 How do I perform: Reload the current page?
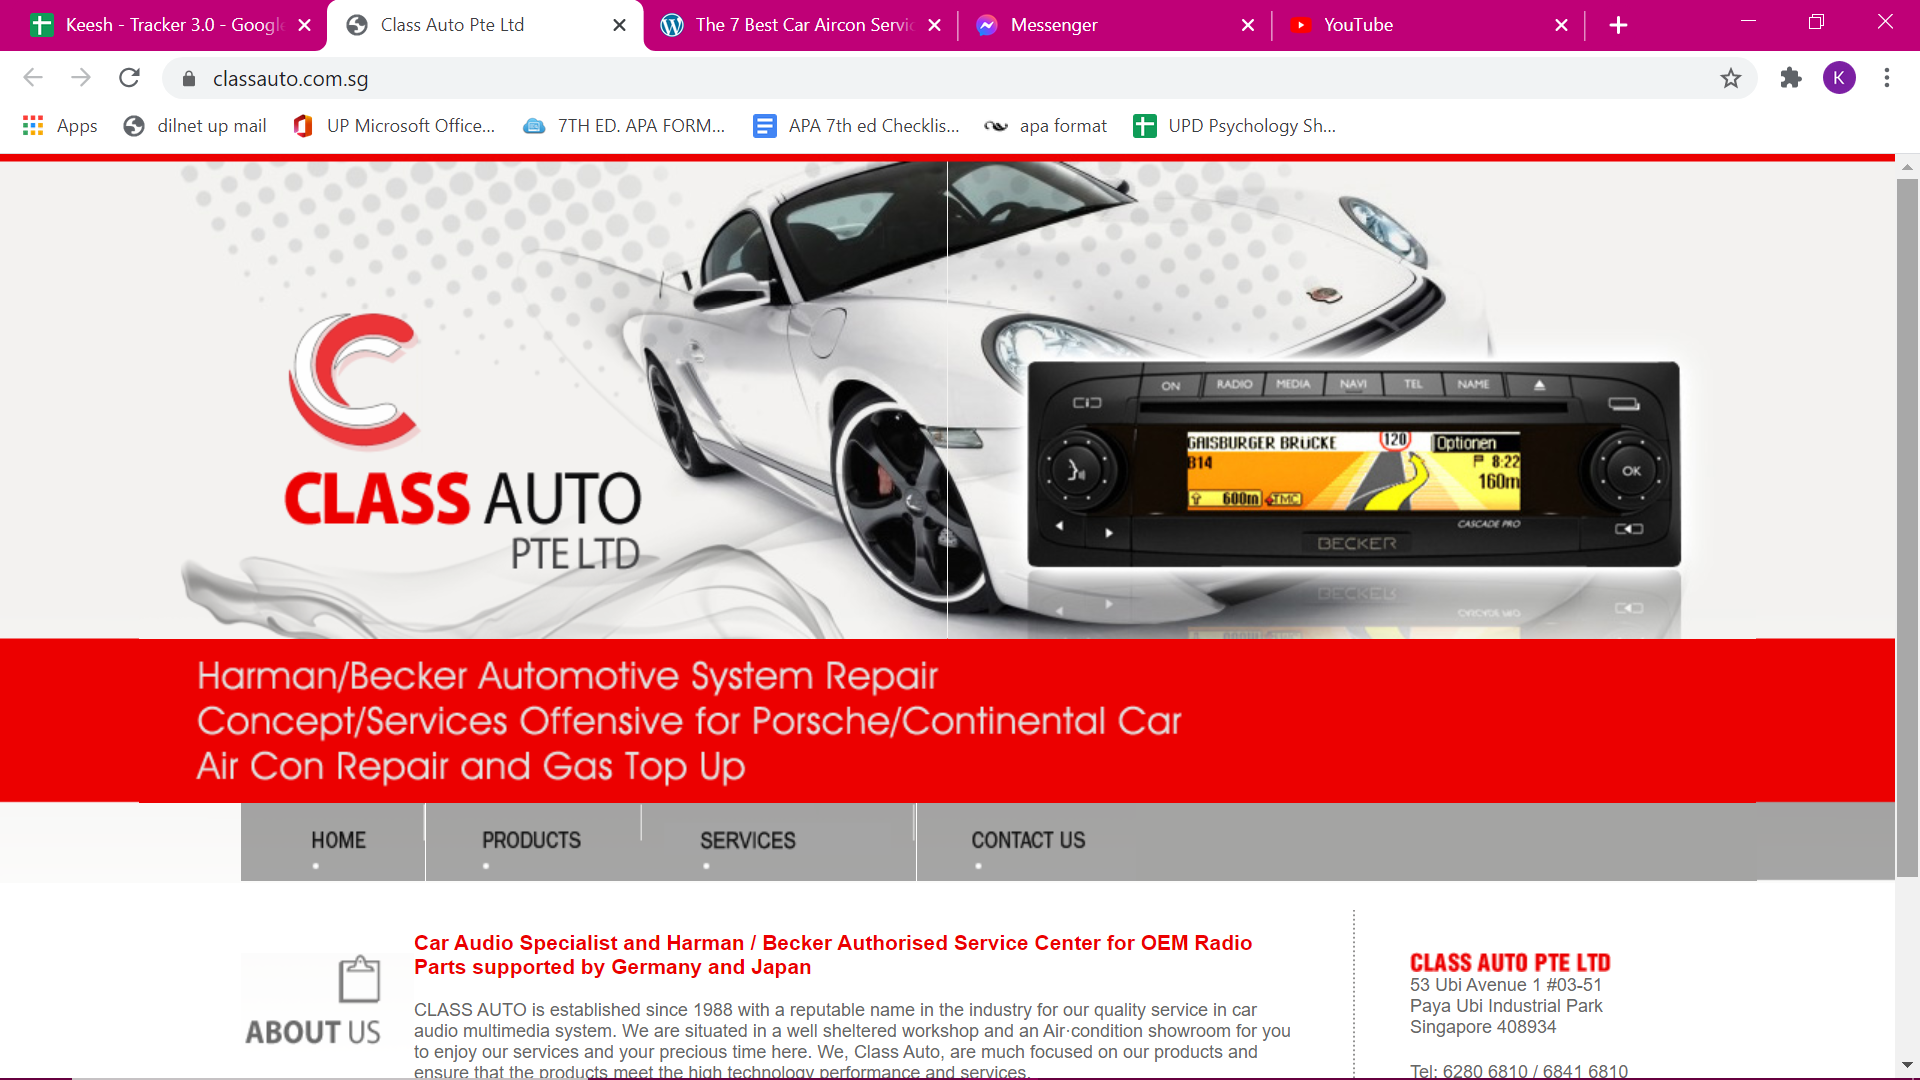click(x=129, y=78)
